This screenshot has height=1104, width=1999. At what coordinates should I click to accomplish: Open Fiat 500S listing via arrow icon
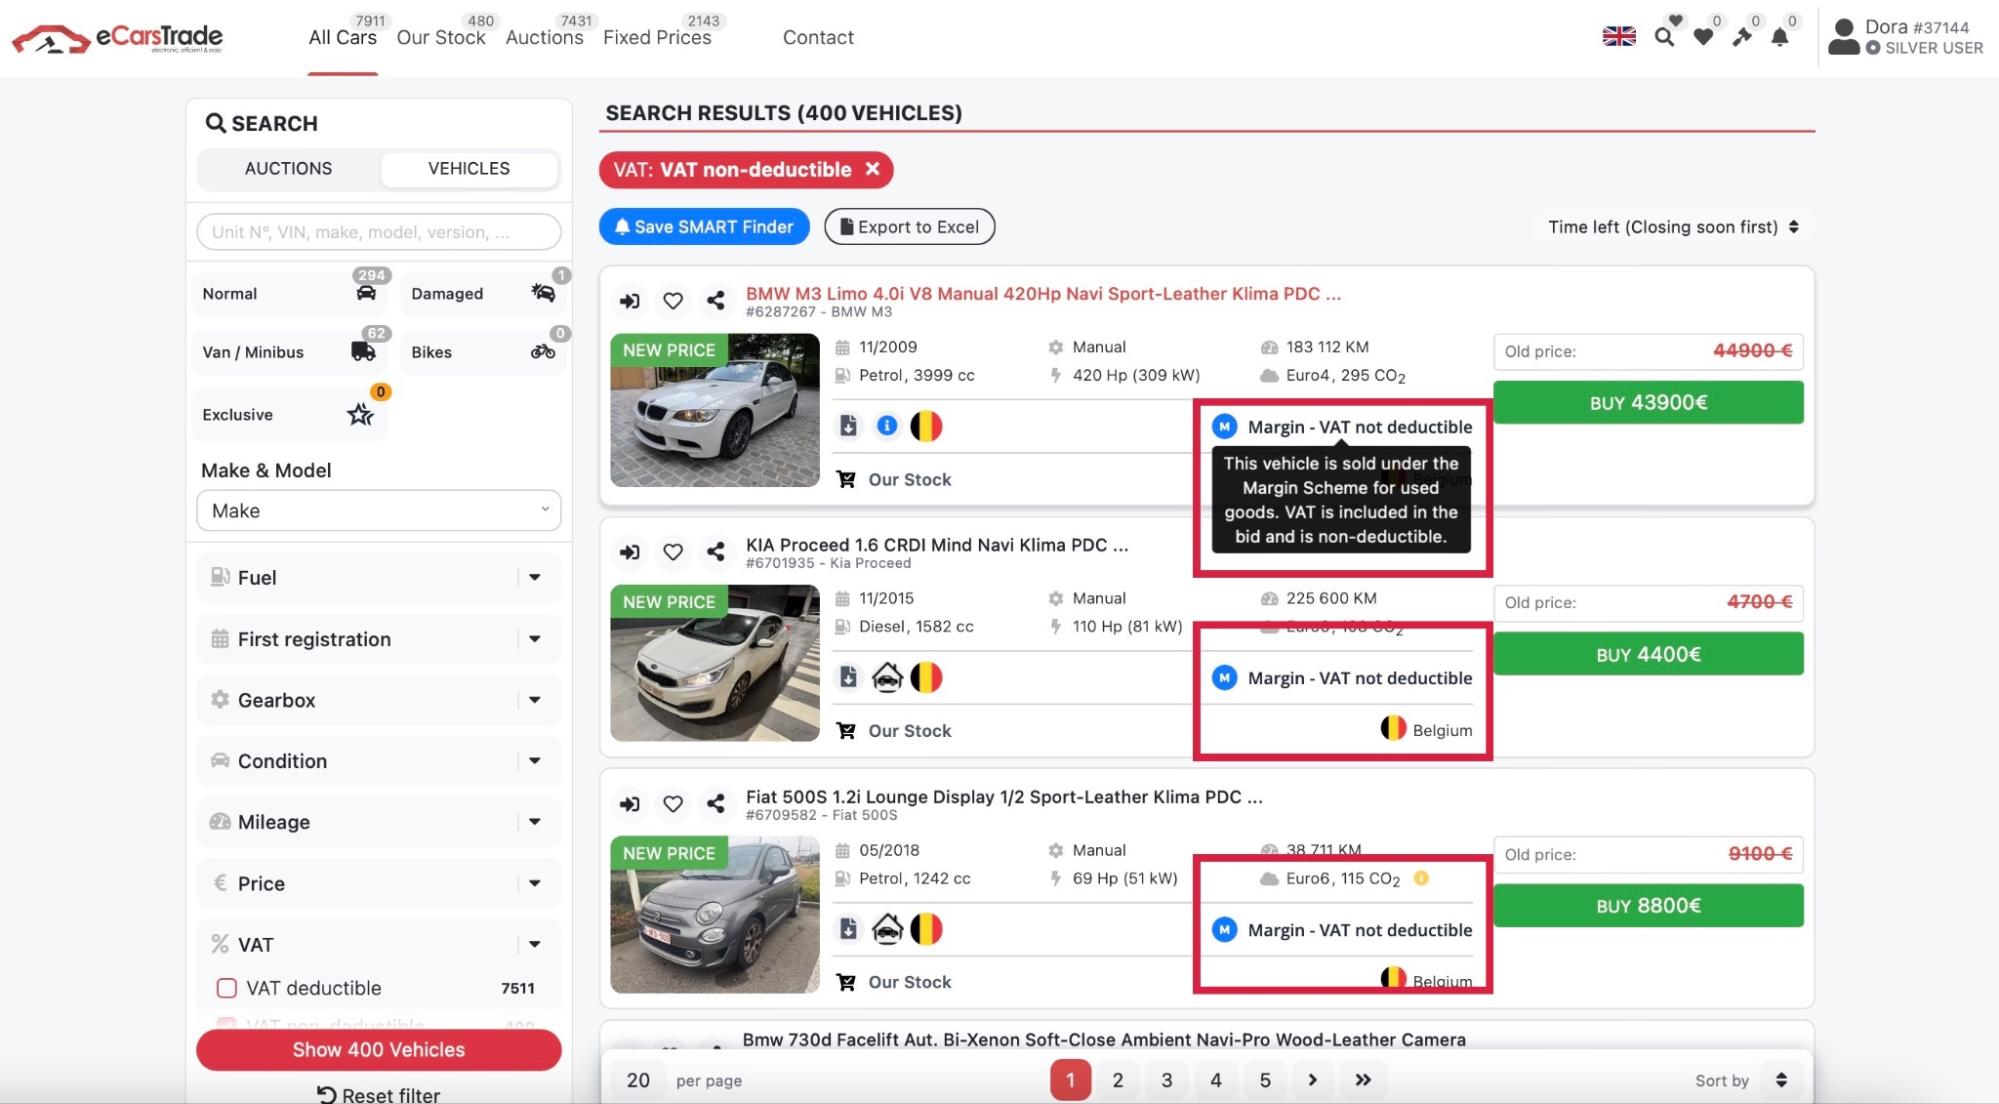(x=630, y=804)
